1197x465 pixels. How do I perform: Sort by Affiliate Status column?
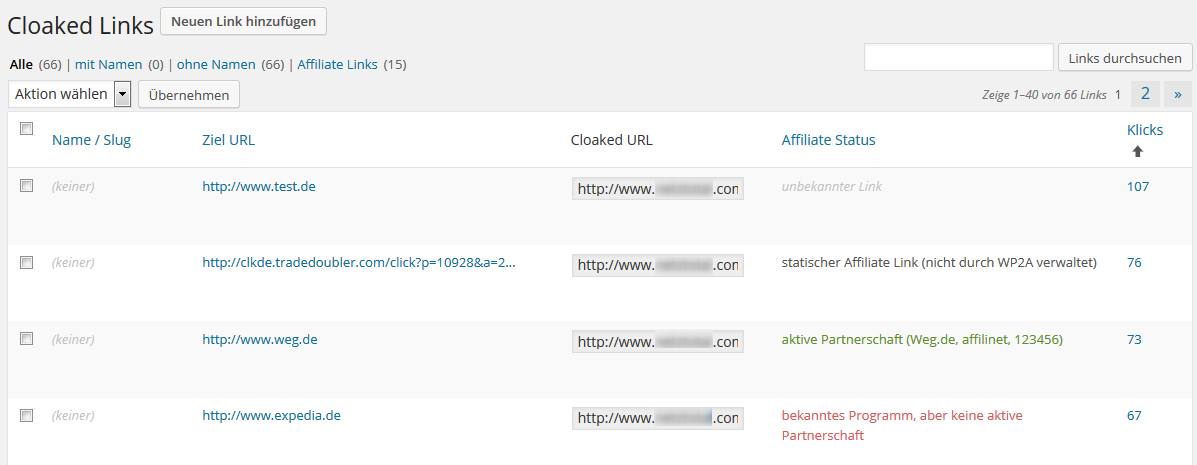[x=828, y=140]
